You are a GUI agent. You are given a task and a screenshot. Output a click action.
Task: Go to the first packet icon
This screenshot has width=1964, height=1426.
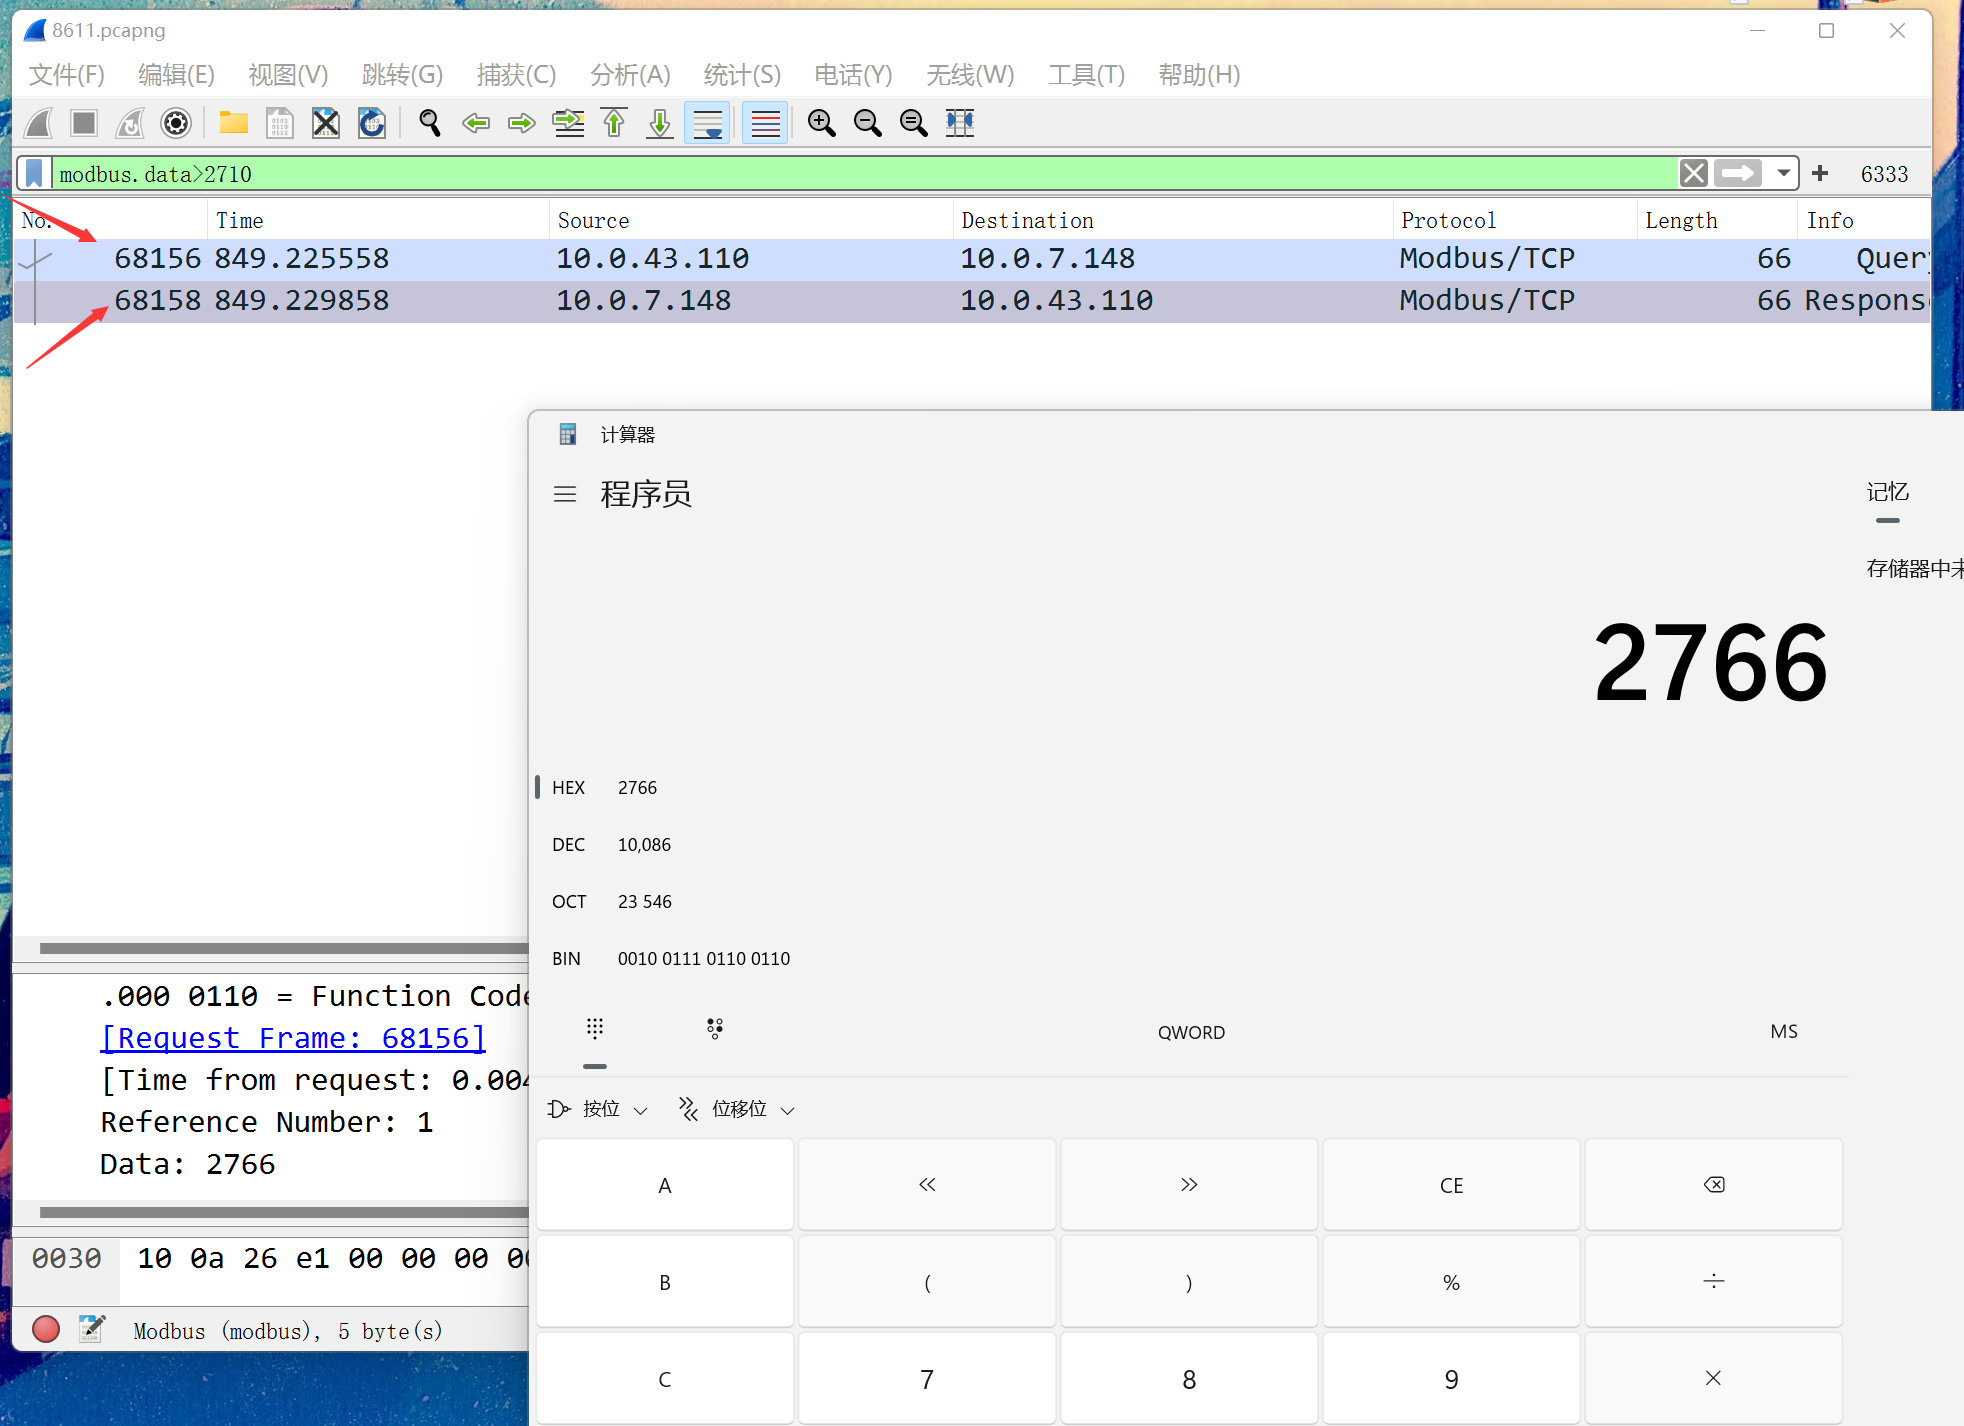coord(614,123)
